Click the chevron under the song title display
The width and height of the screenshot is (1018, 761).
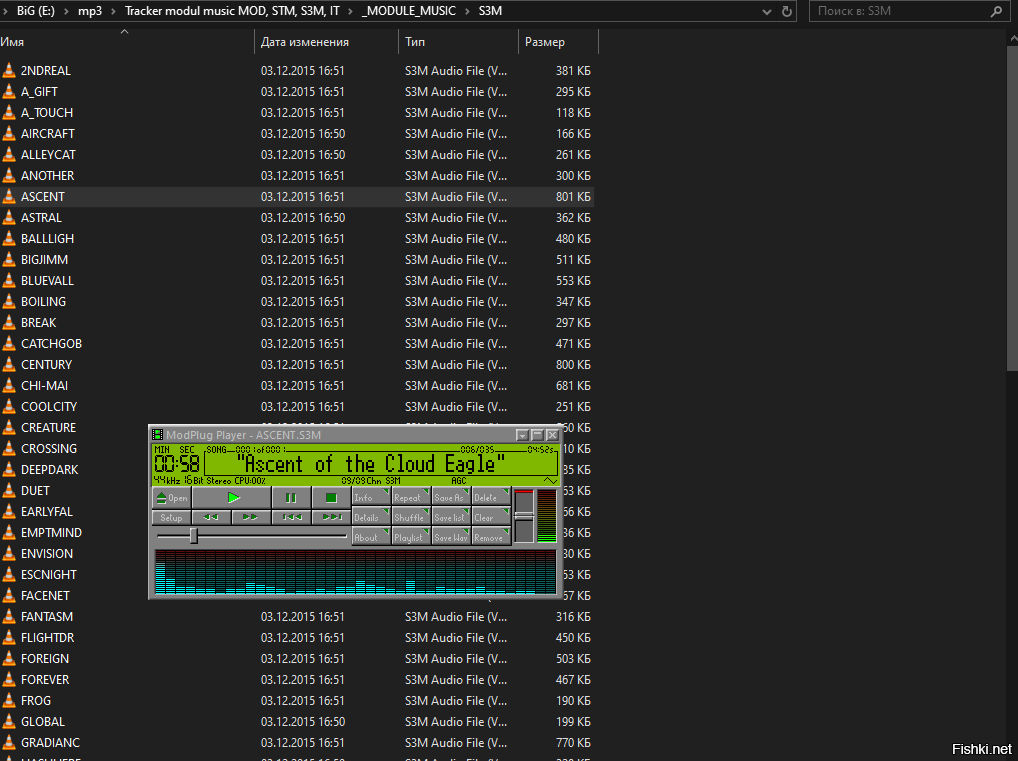(x=549, y=481)
